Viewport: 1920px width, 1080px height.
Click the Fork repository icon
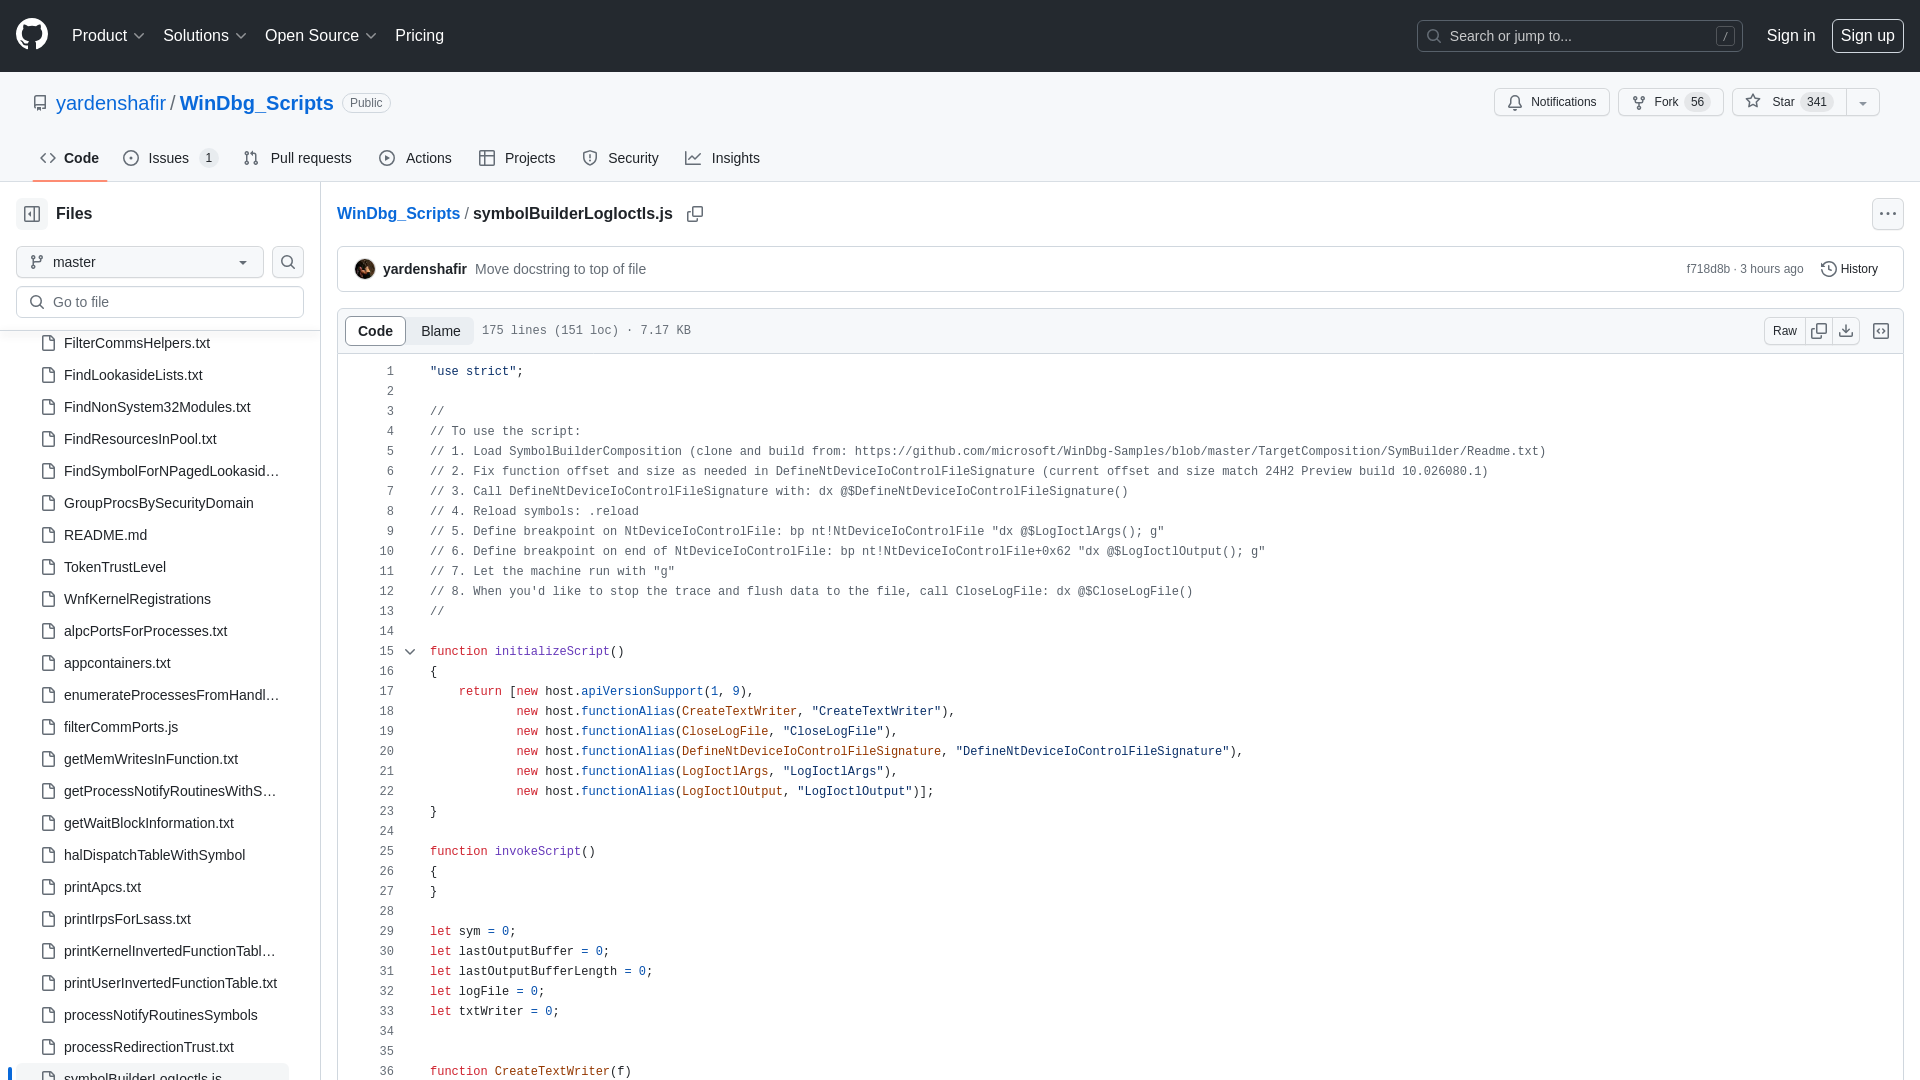tap(1639, 102)
